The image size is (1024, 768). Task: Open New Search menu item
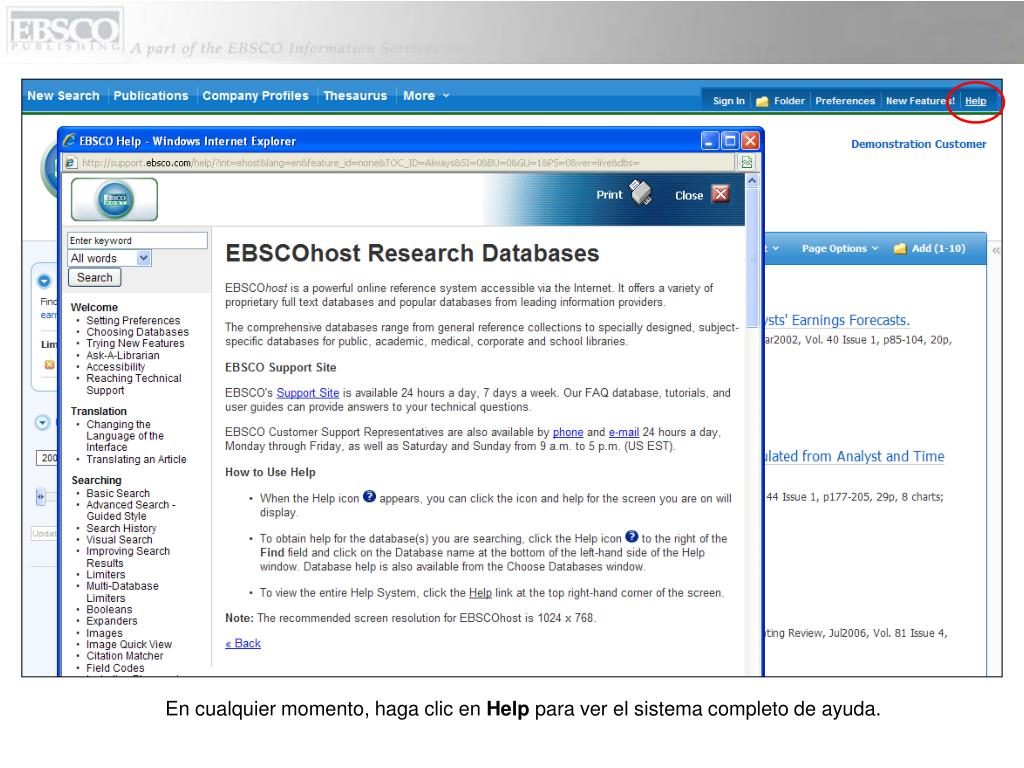point(63,95)
